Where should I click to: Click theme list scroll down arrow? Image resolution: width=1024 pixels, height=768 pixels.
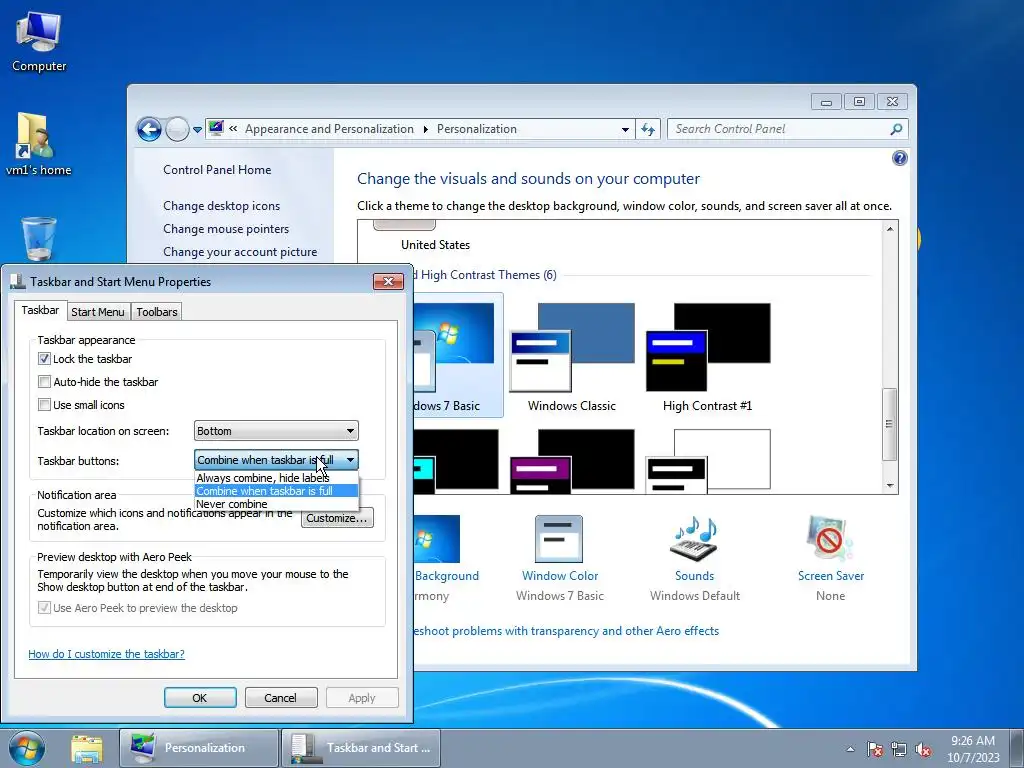tap(889, 485)
